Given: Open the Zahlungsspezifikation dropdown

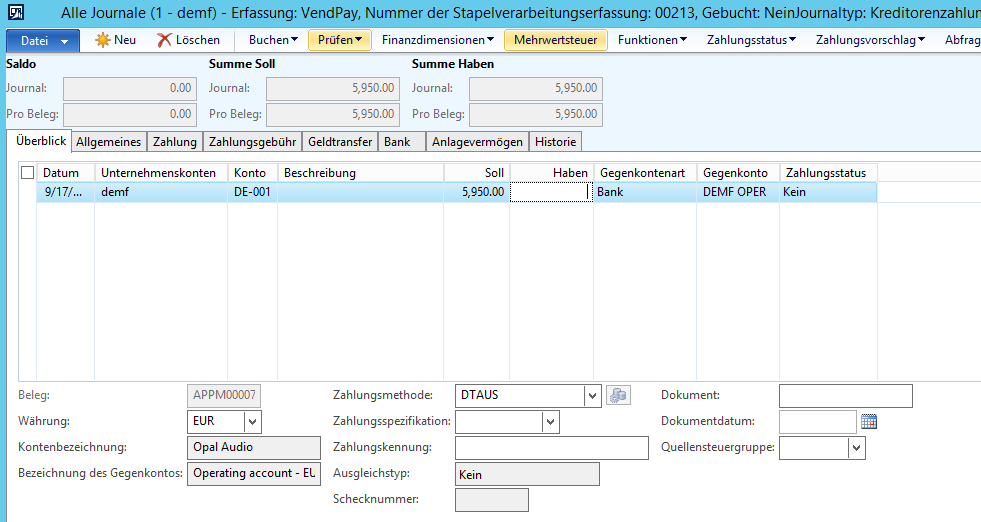Looking at the screenshot, I should tap(550, 422).
